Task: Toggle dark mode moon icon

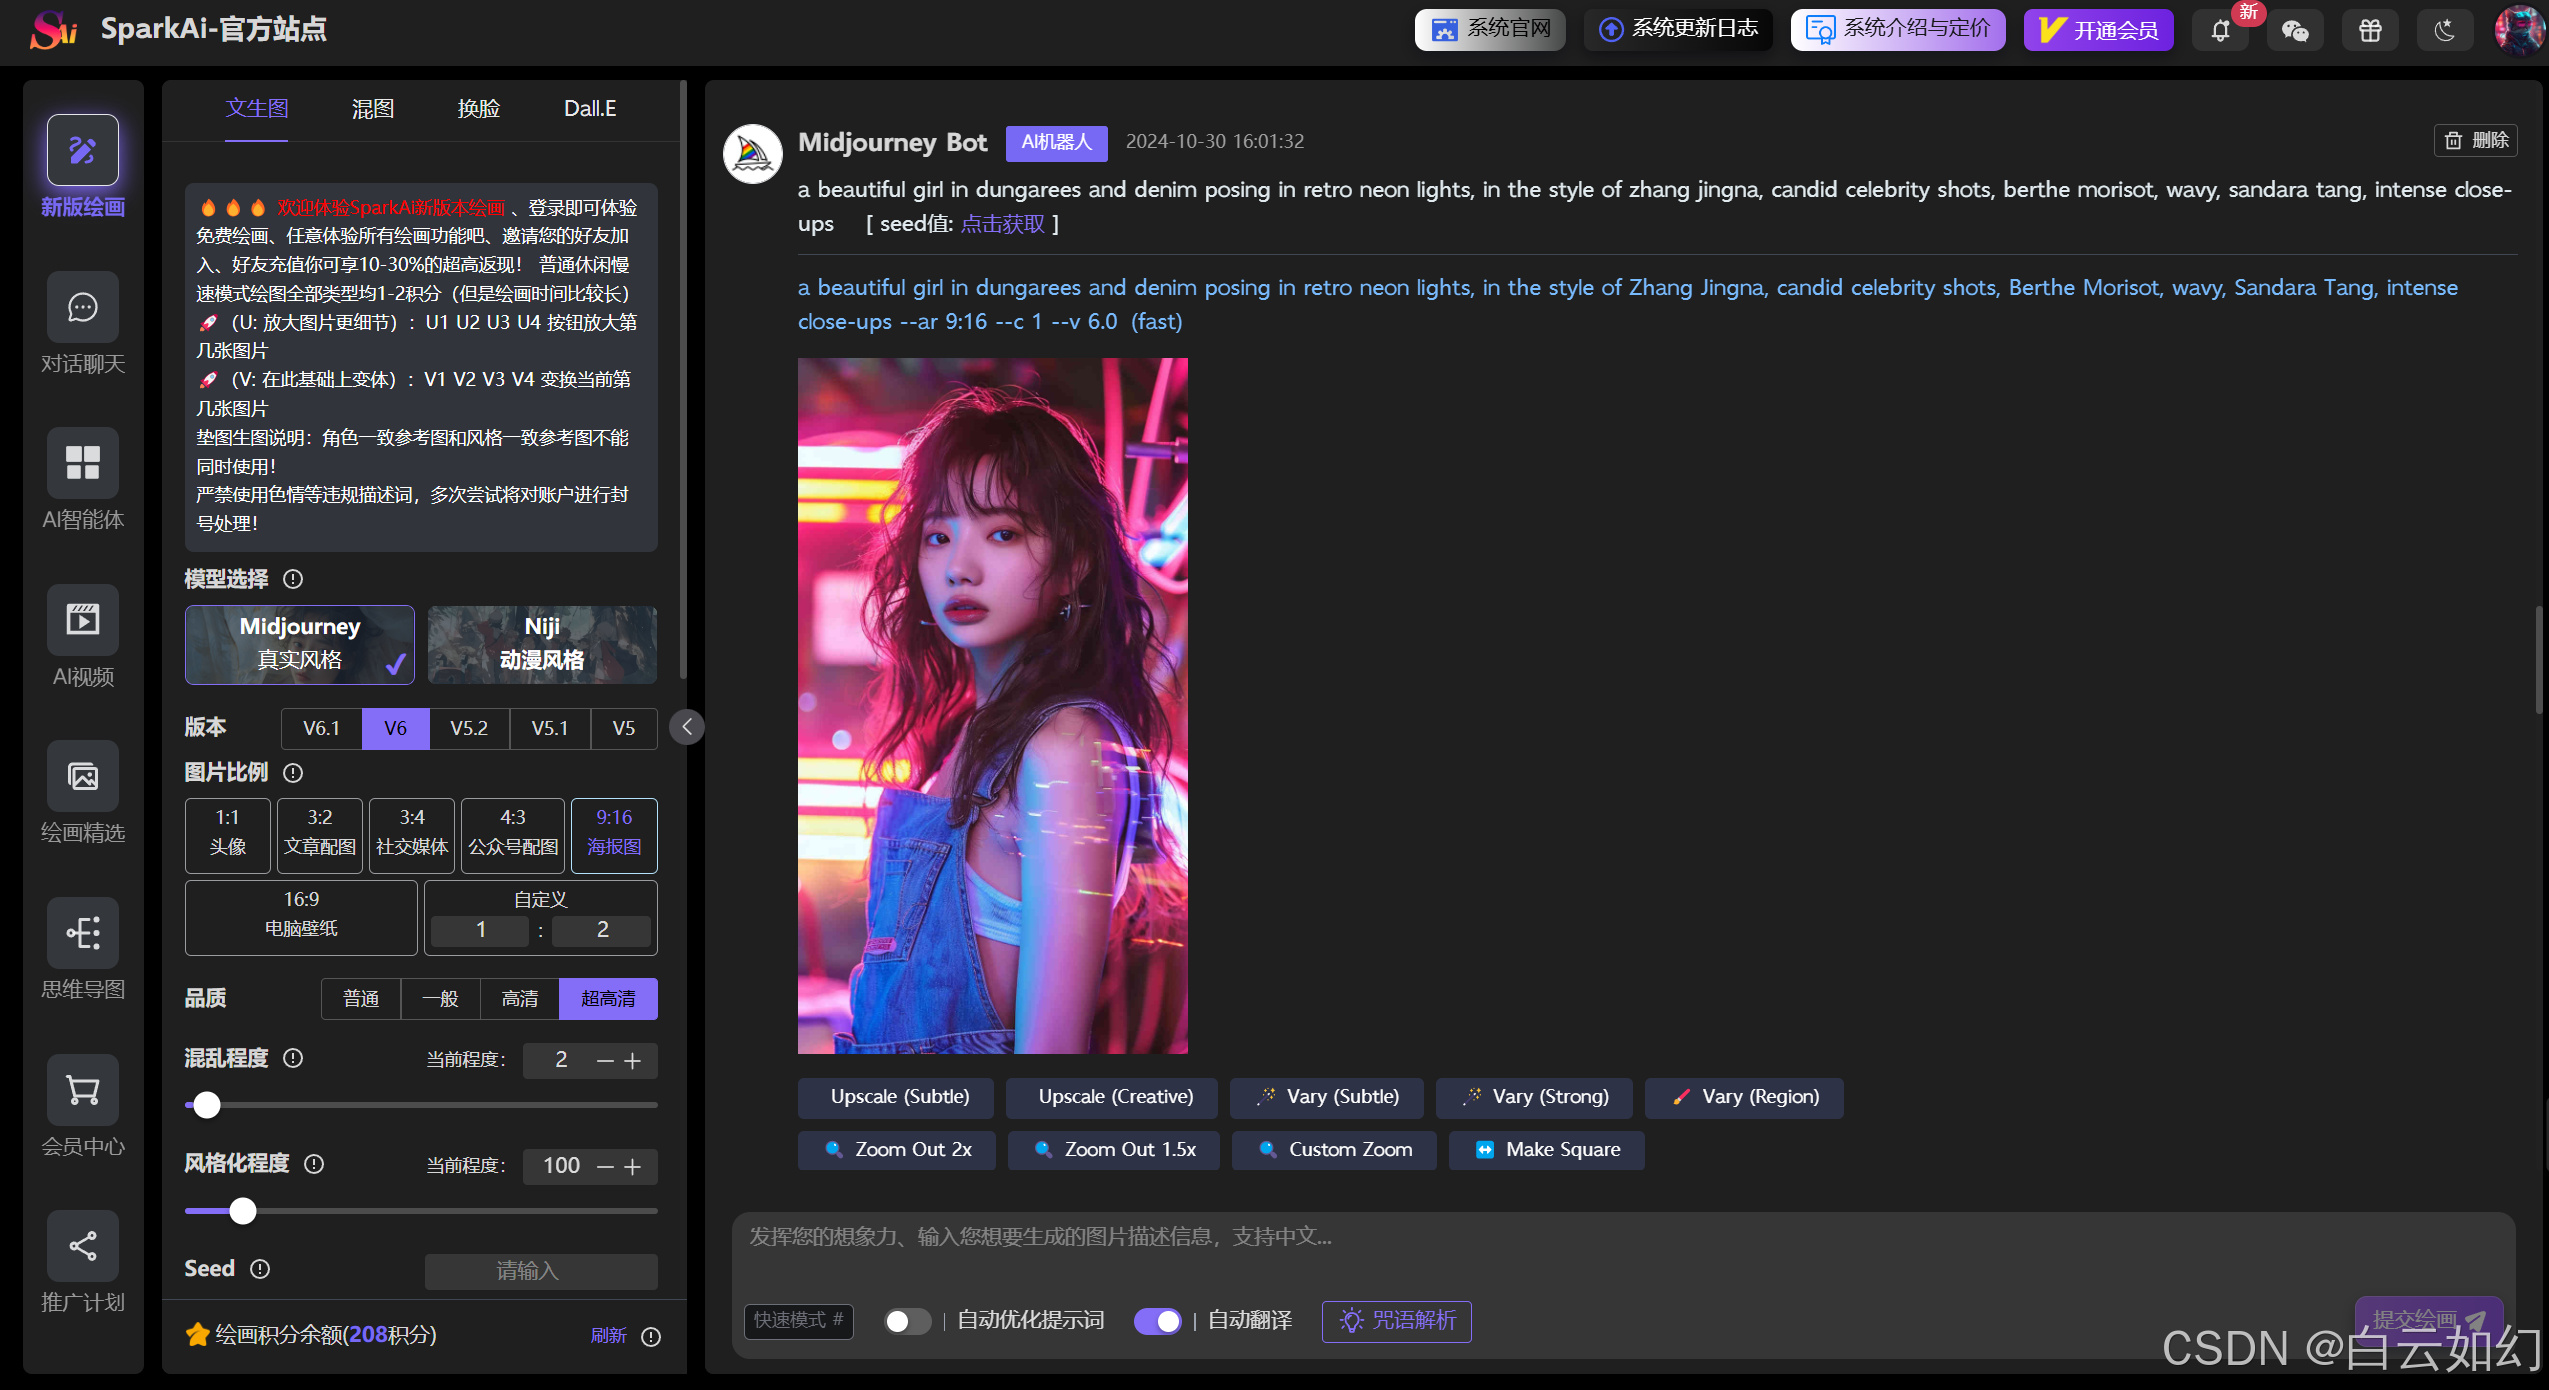Action: (x=2445, y=30)
